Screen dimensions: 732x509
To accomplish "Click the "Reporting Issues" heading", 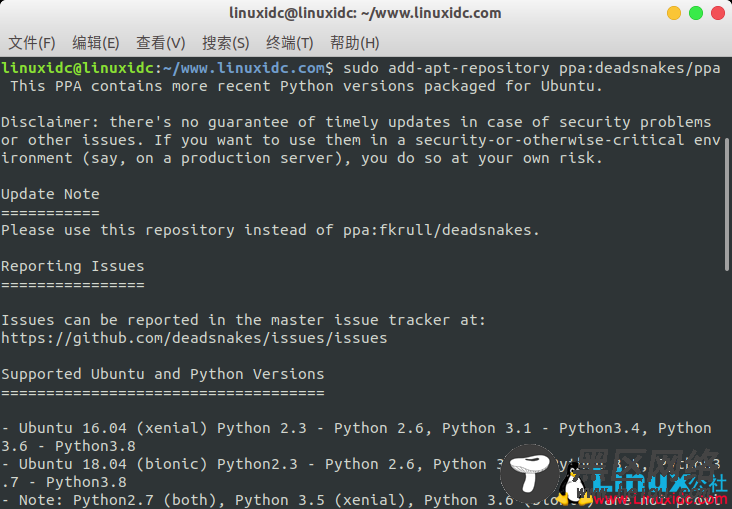I will click(x=73, y=266).
